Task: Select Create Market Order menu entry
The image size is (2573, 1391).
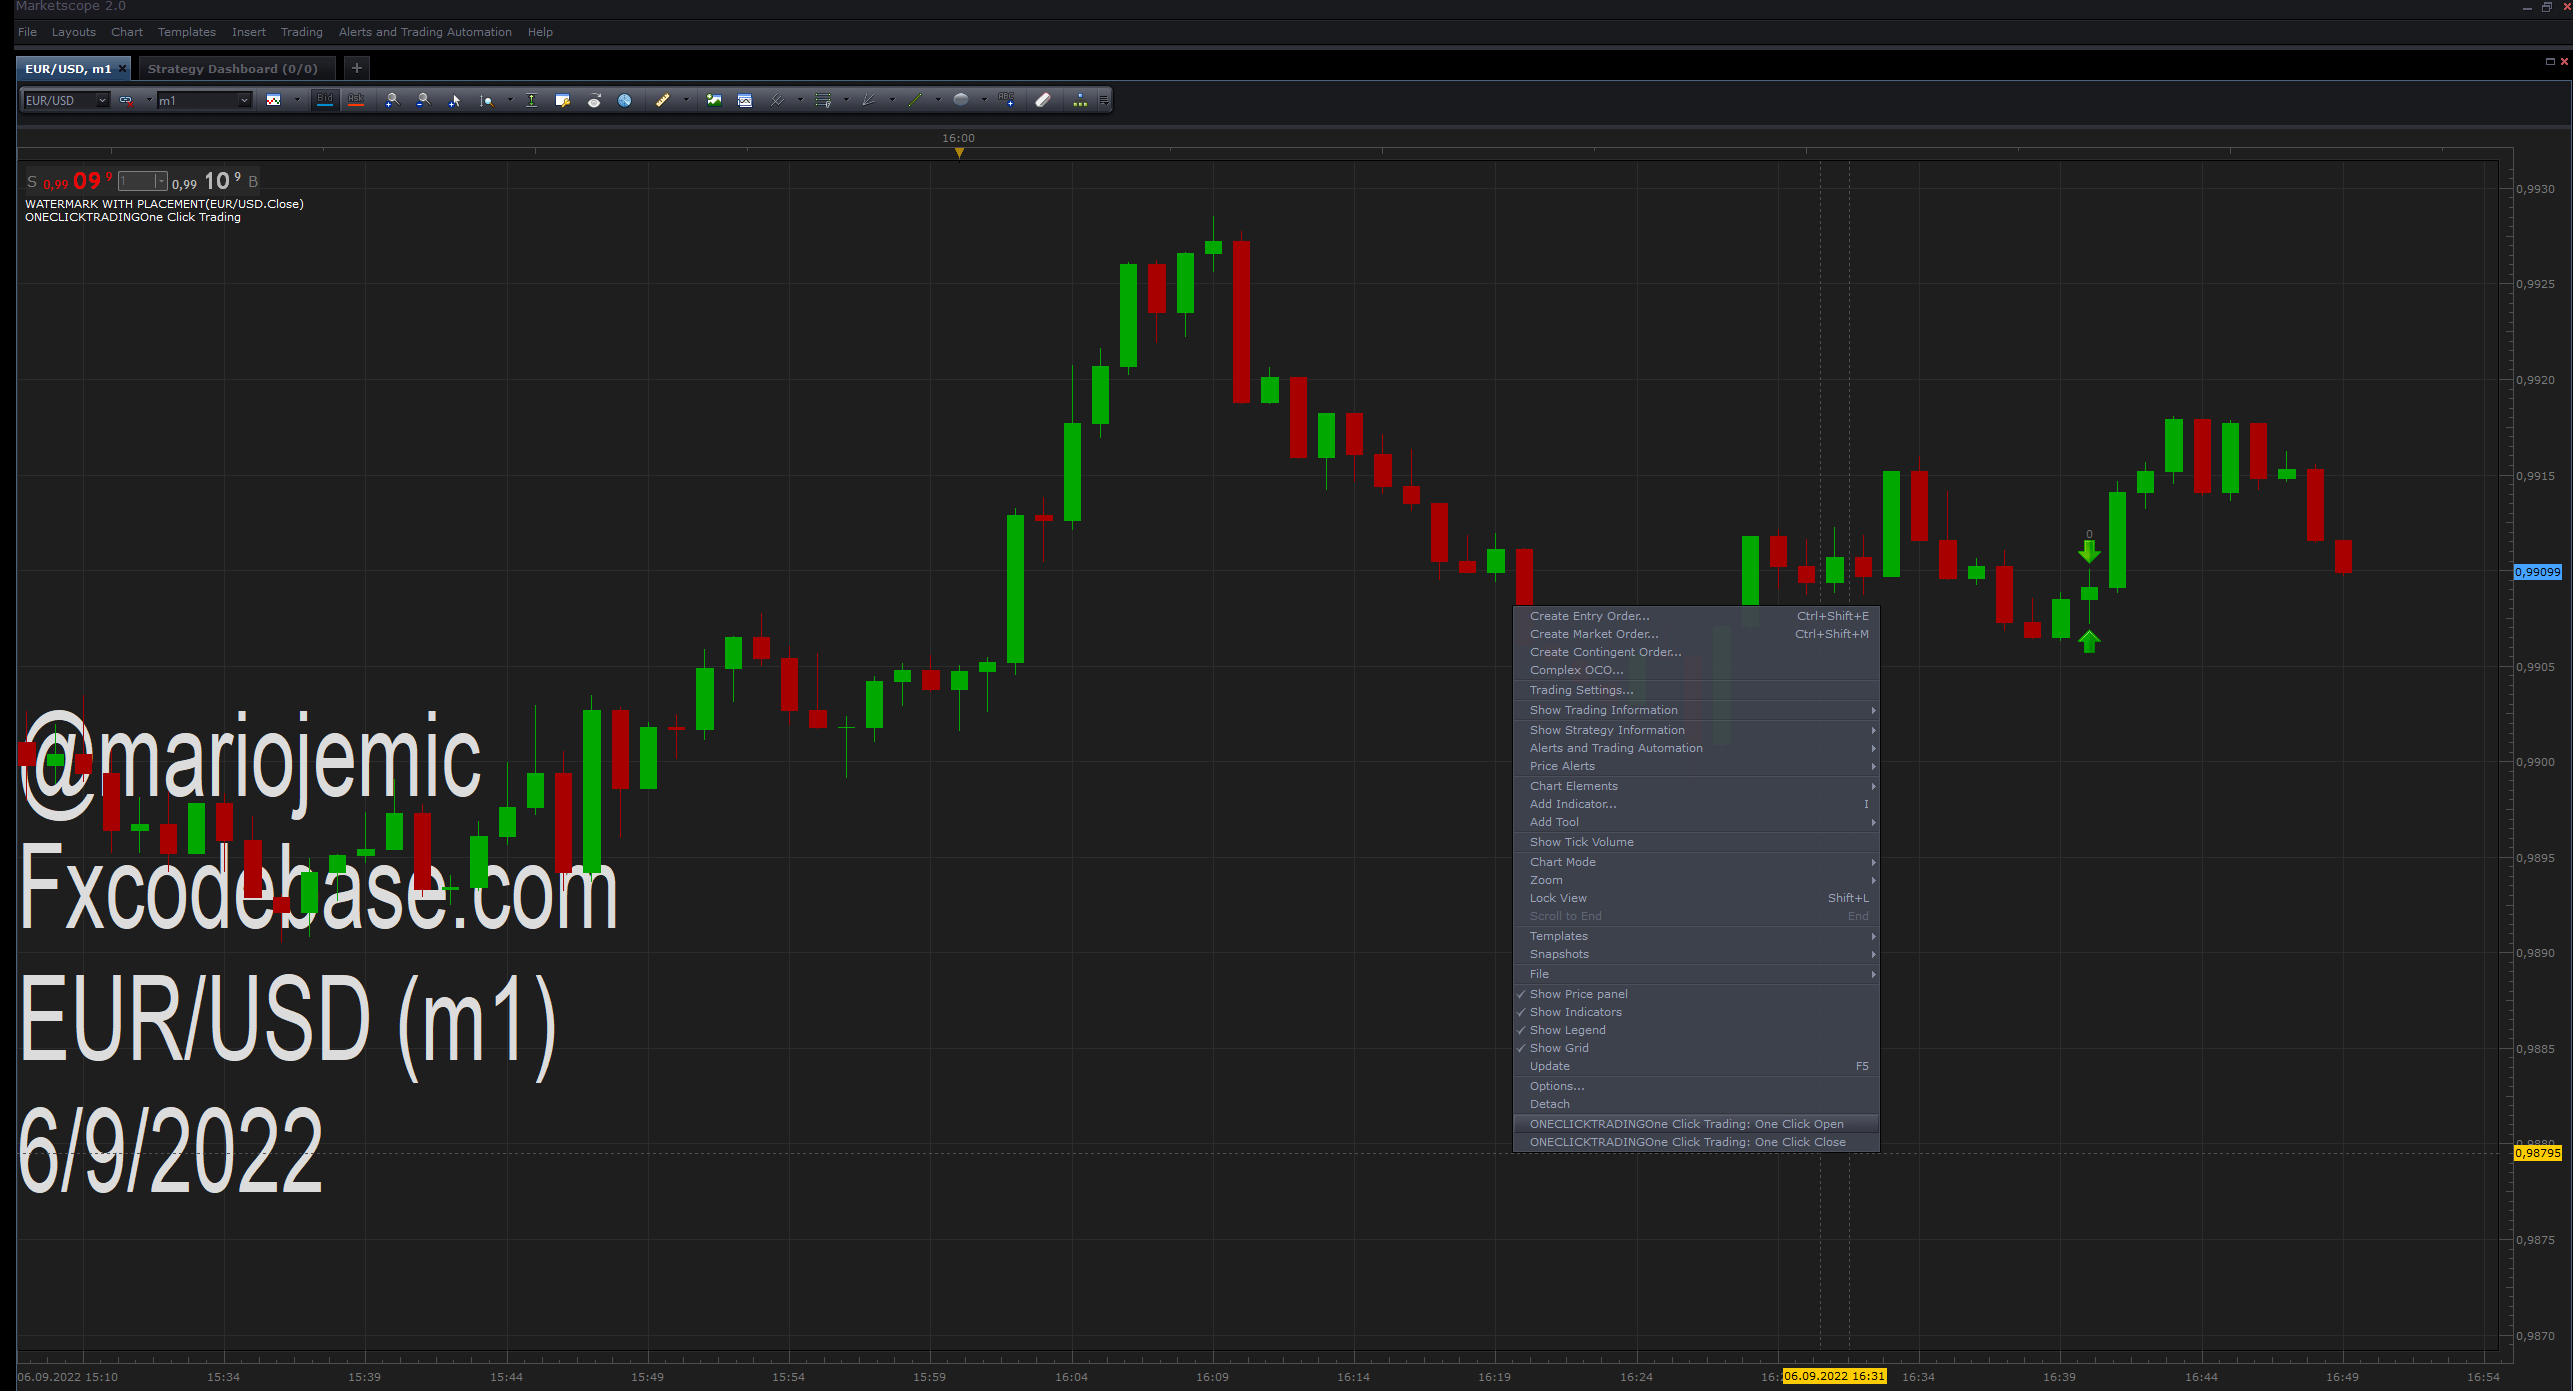Action: coord(1696,634)
